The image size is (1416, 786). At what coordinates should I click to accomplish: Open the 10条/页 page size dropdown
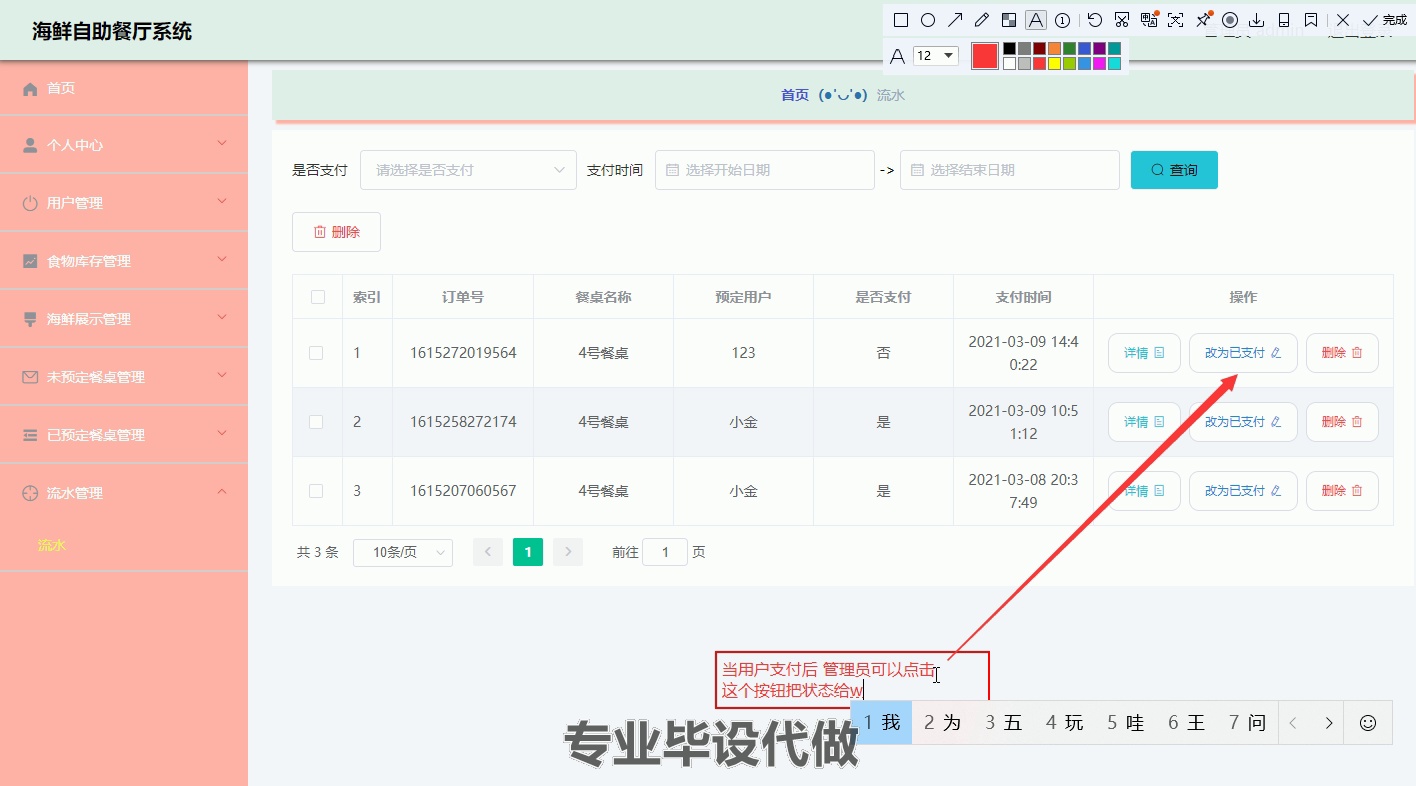pyautogui.click(x=403, y=553)
